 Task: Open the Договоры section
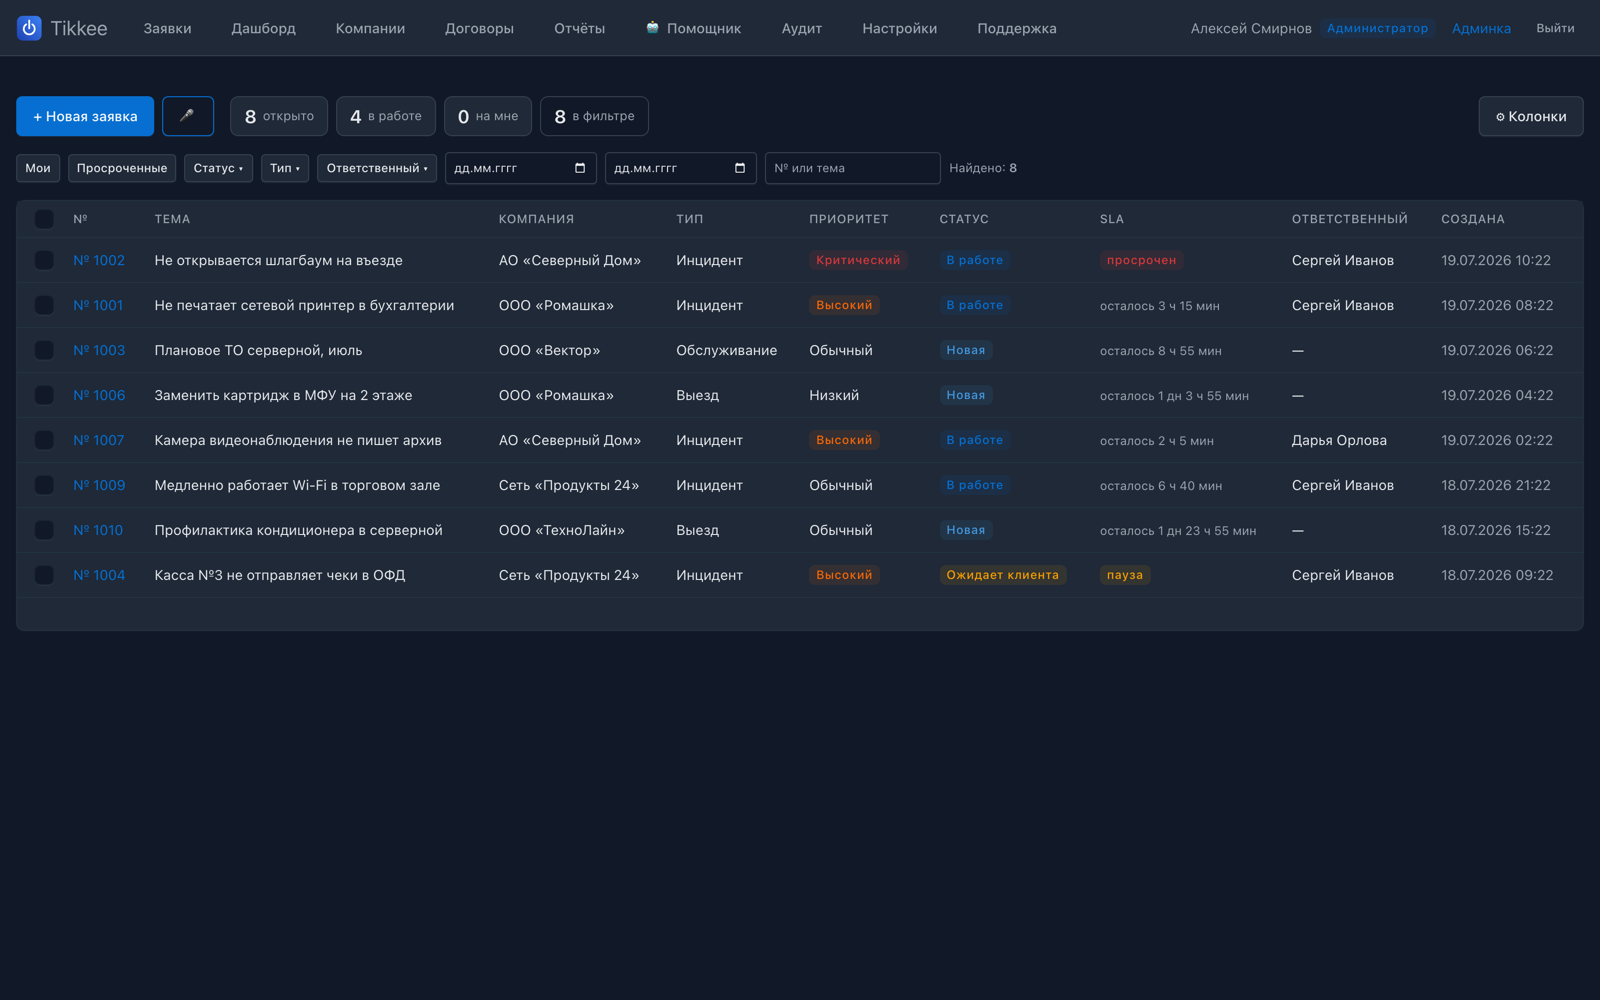coord(479,28)
